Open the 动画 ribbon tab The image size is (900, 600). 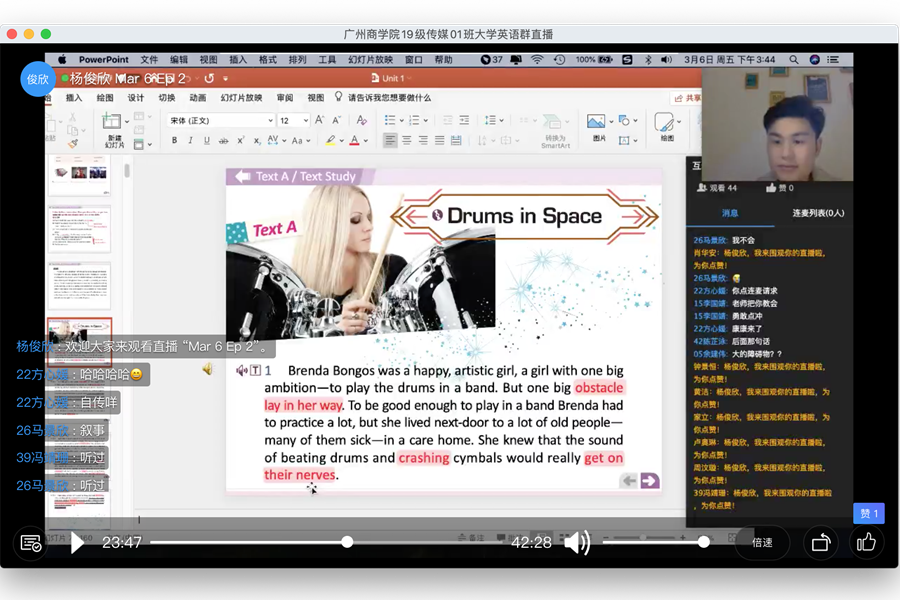[198, 98]
